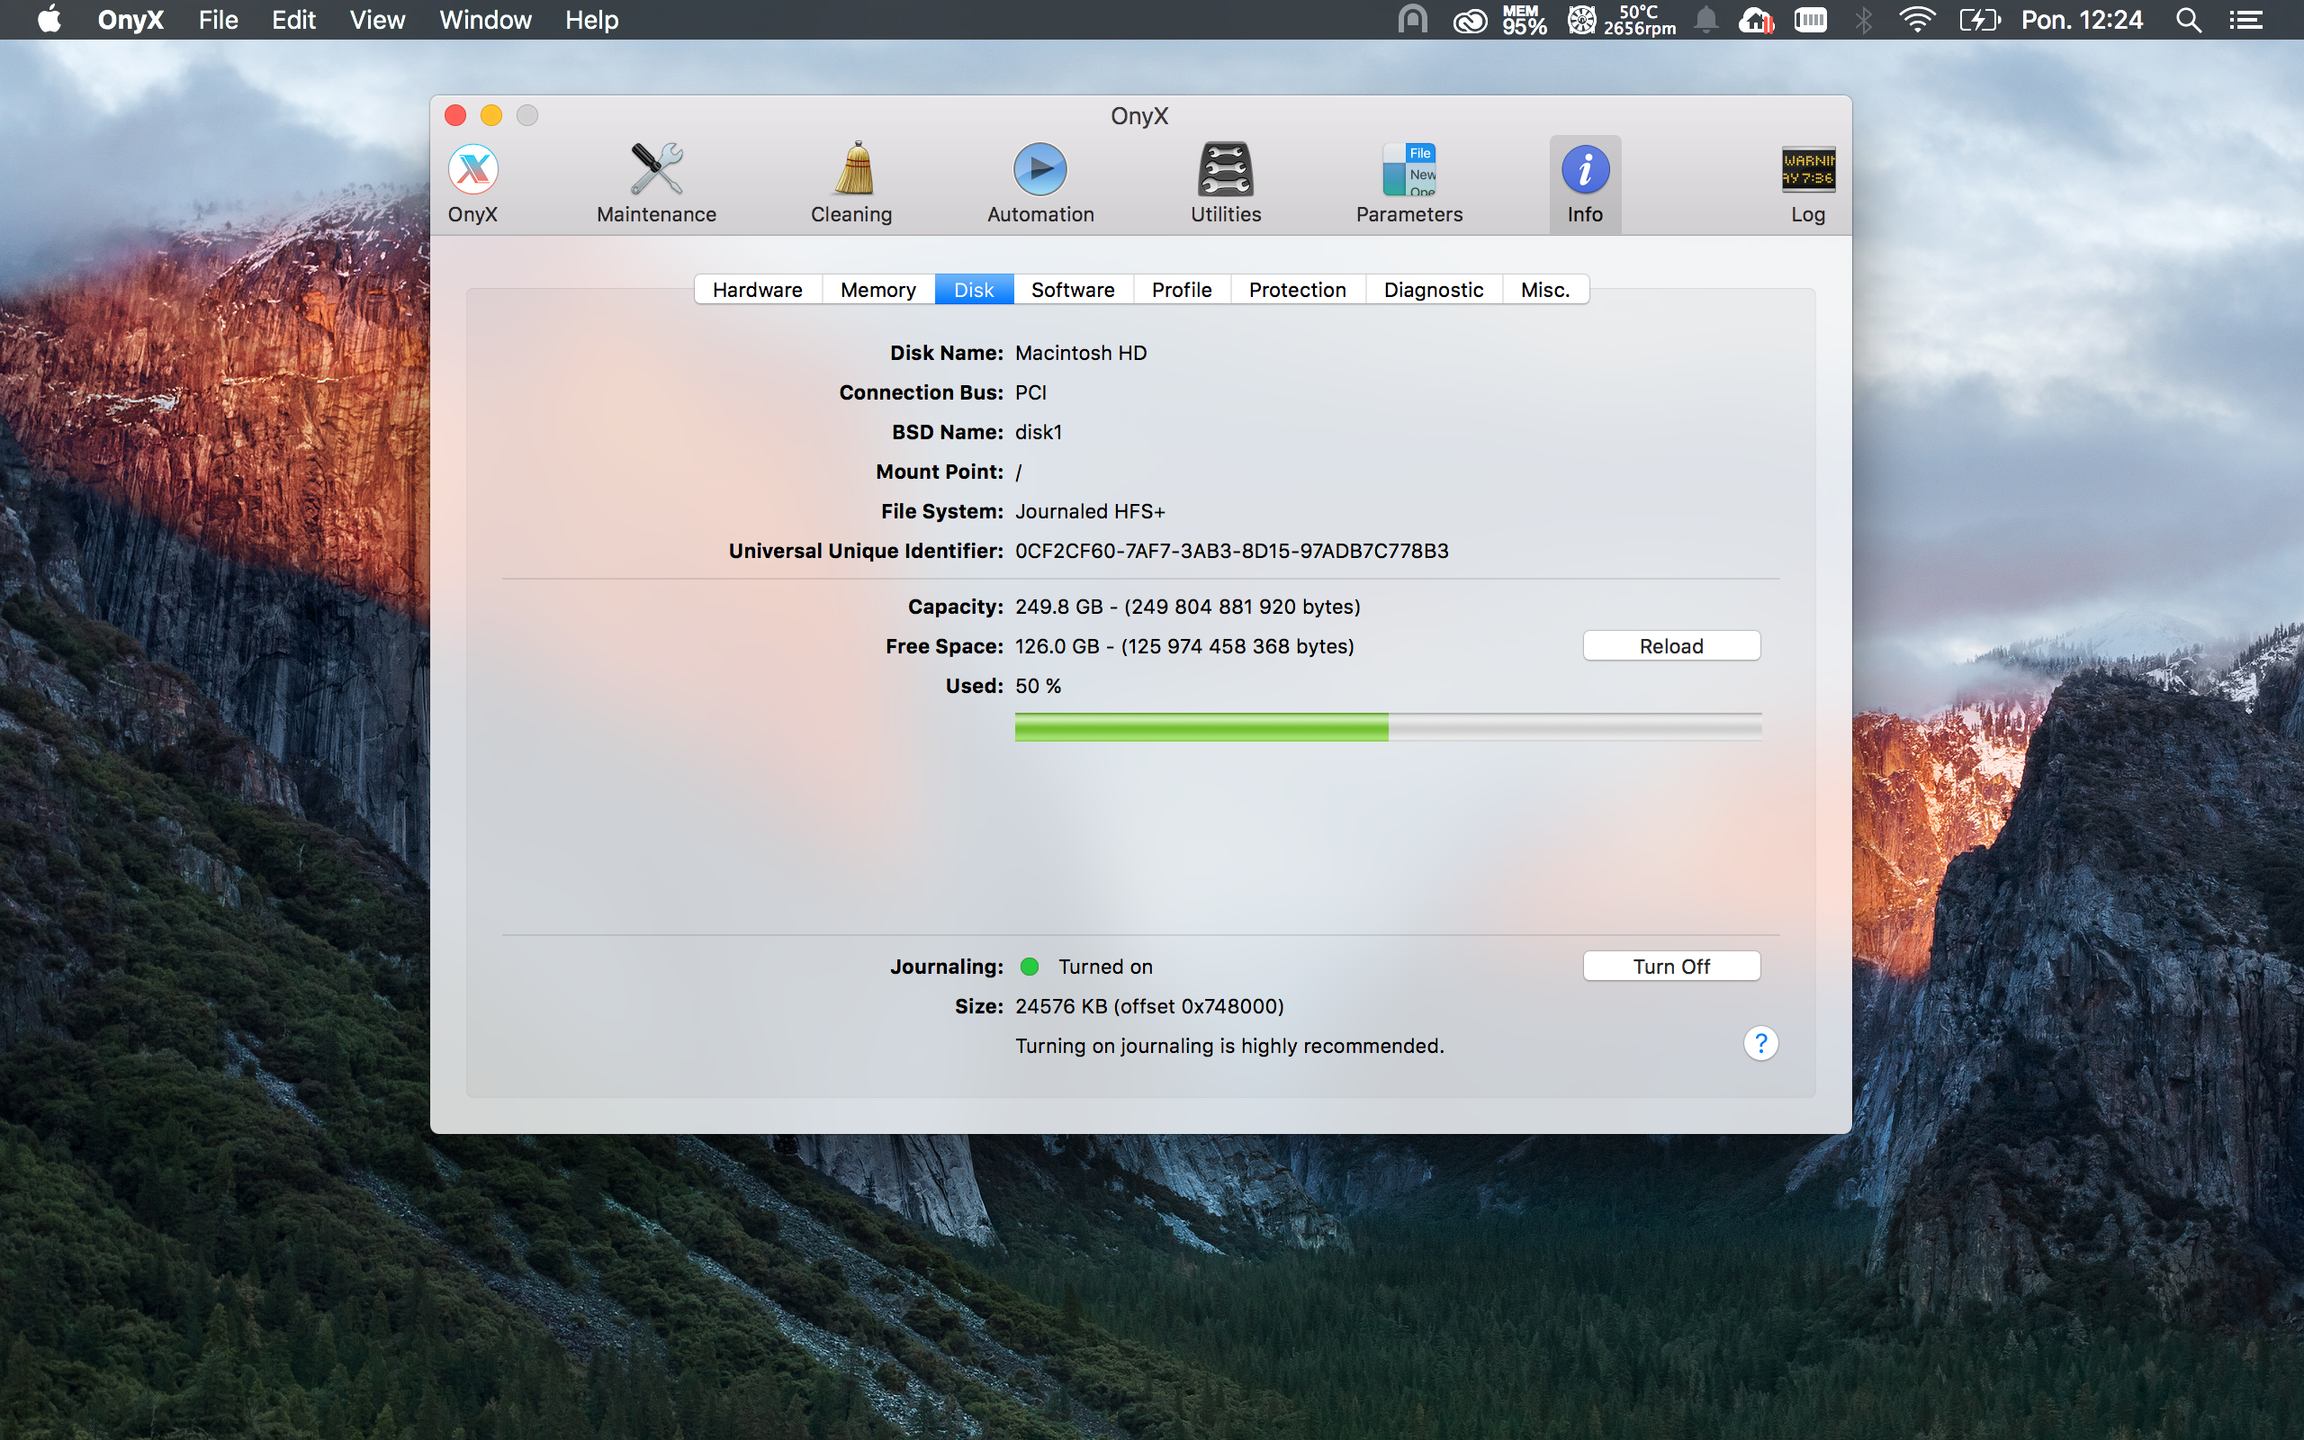Open the Edit menu
Viewport: 2304px width, 1440px height.
pyautogui.click(x=294, y=20)
